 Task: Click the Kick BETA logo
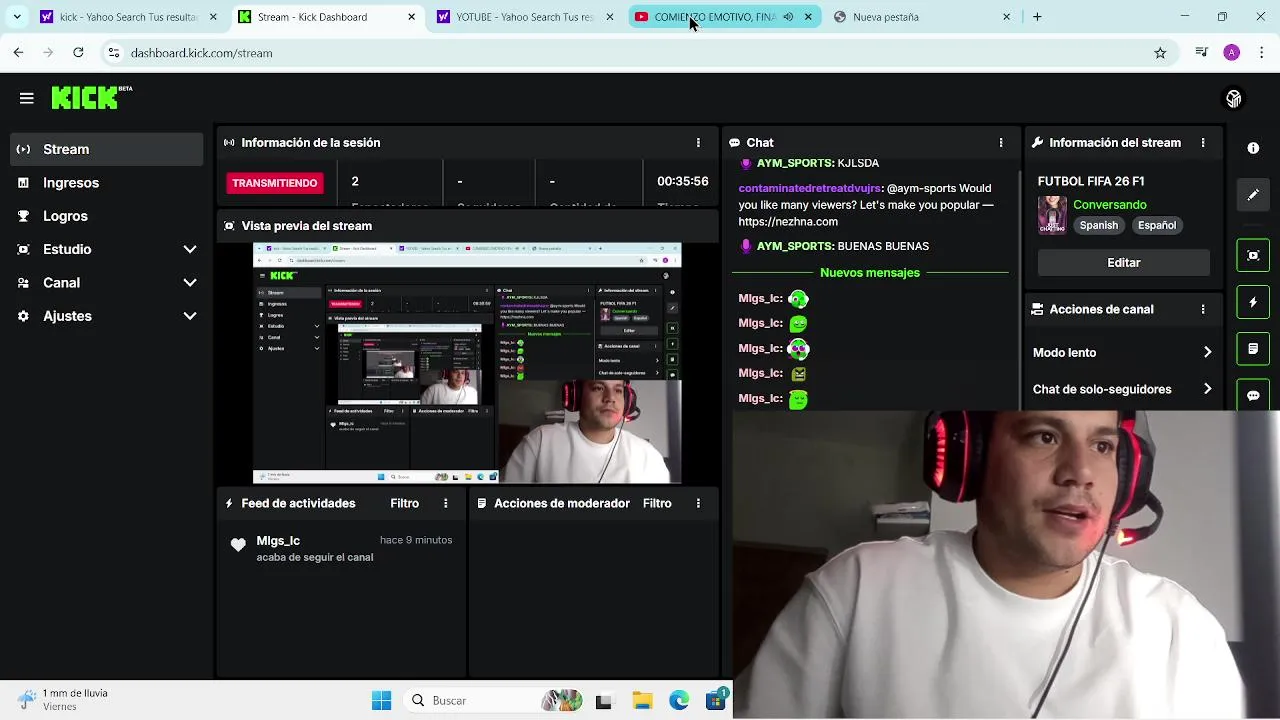coord(91,97)
